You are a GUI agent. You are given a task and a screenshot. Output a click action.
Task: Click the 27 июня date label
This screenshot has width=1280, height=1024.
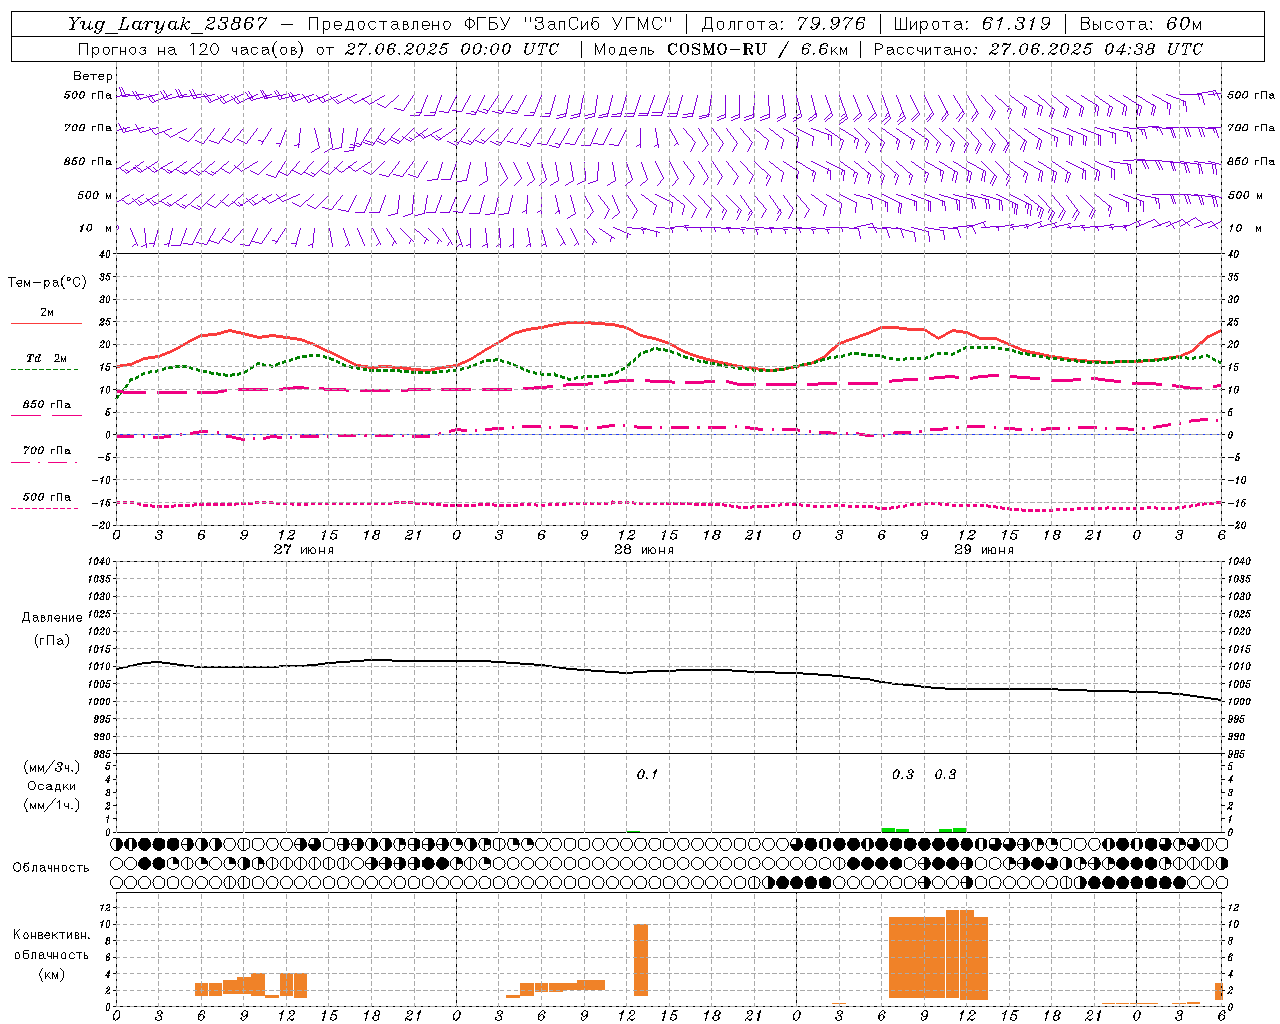[304, 550]
